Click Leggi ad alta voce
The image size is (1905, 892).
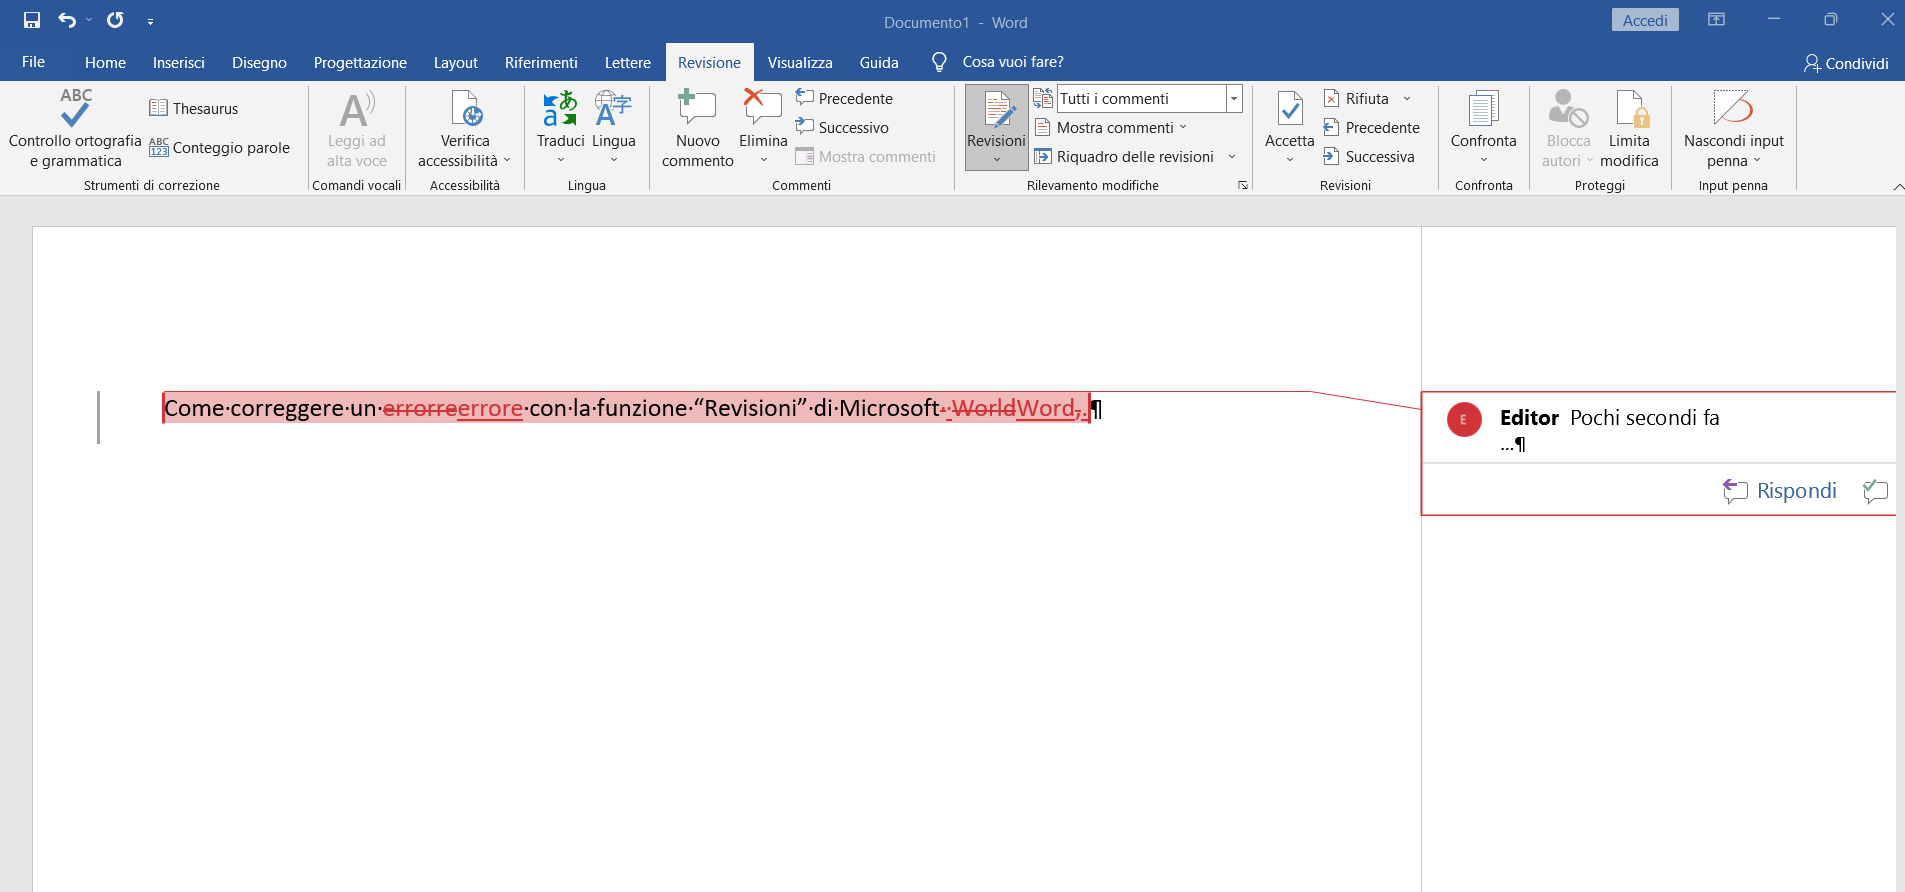pos(357,129)
